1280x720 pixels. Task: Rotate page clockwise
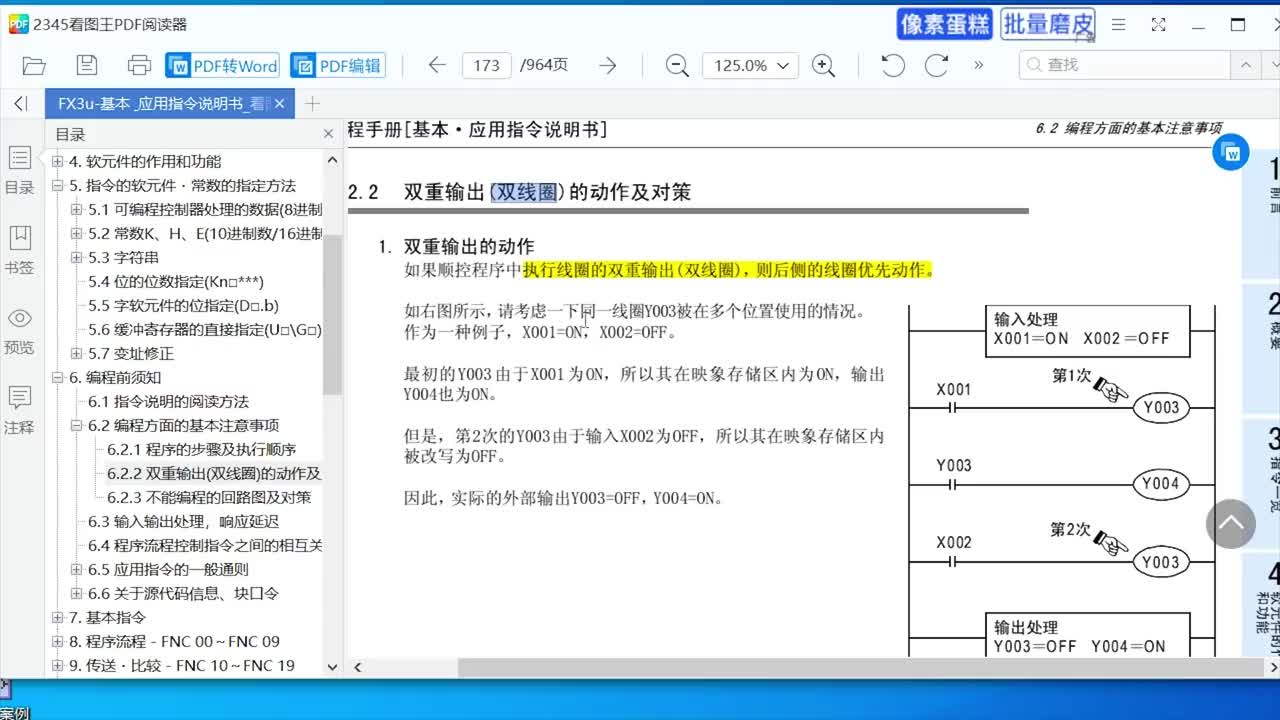(936, 66)
